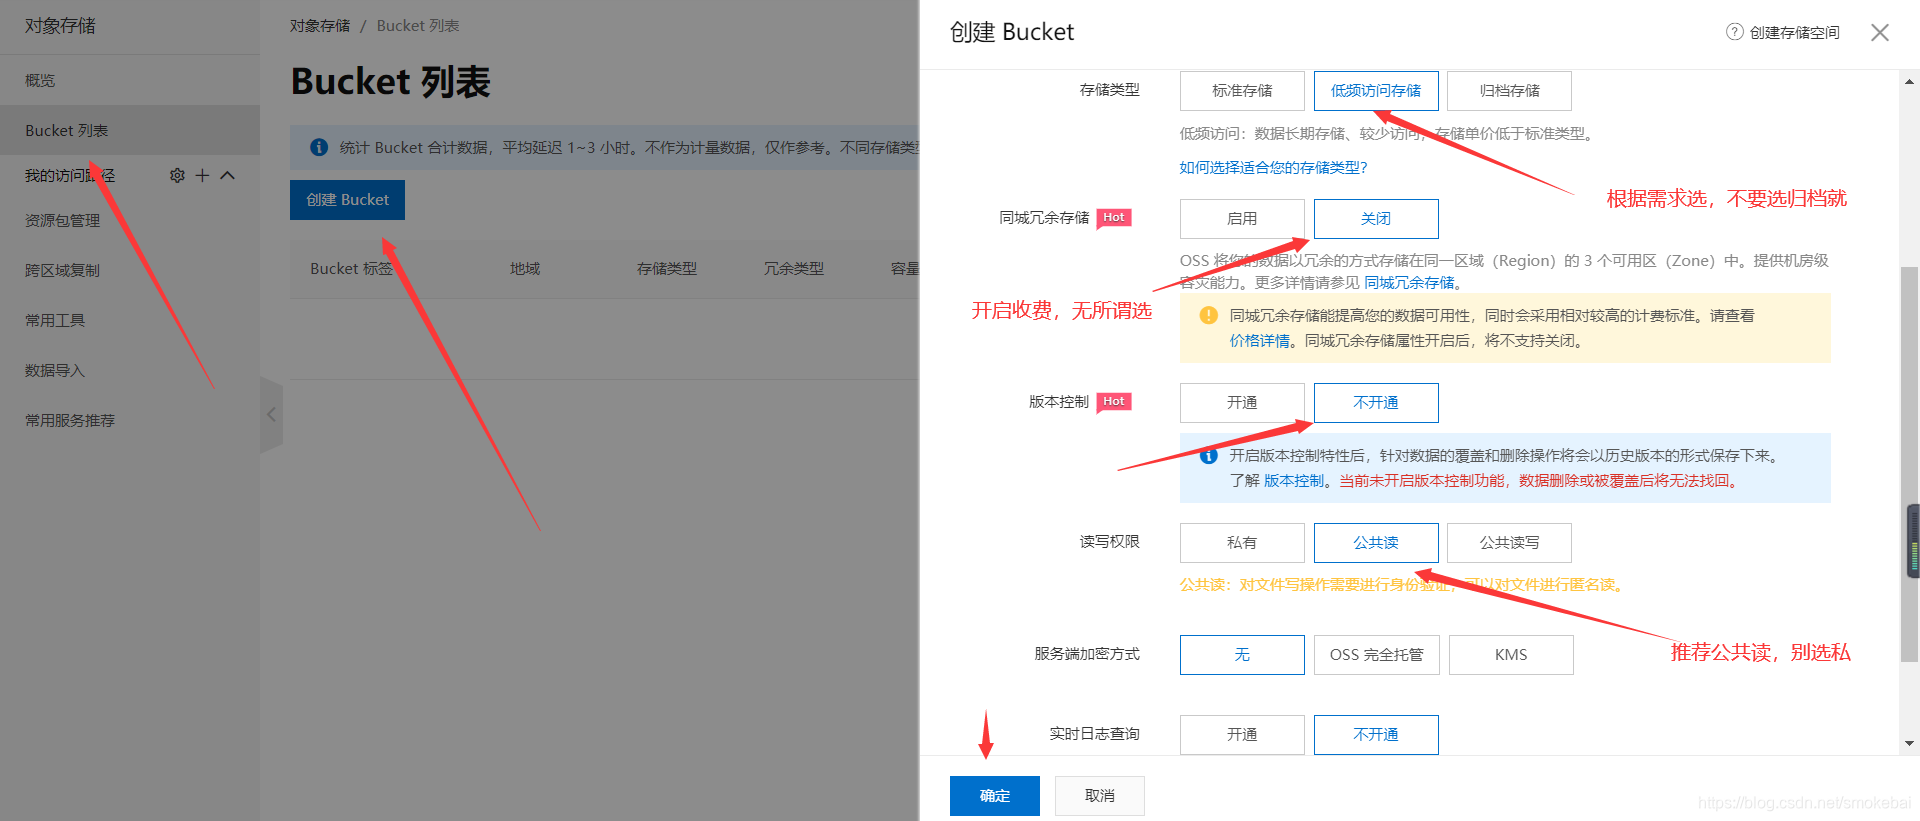This screenshot has width=1920, height=821.
Task: Add a path with the plus icon
Action: tap(202, 175)
